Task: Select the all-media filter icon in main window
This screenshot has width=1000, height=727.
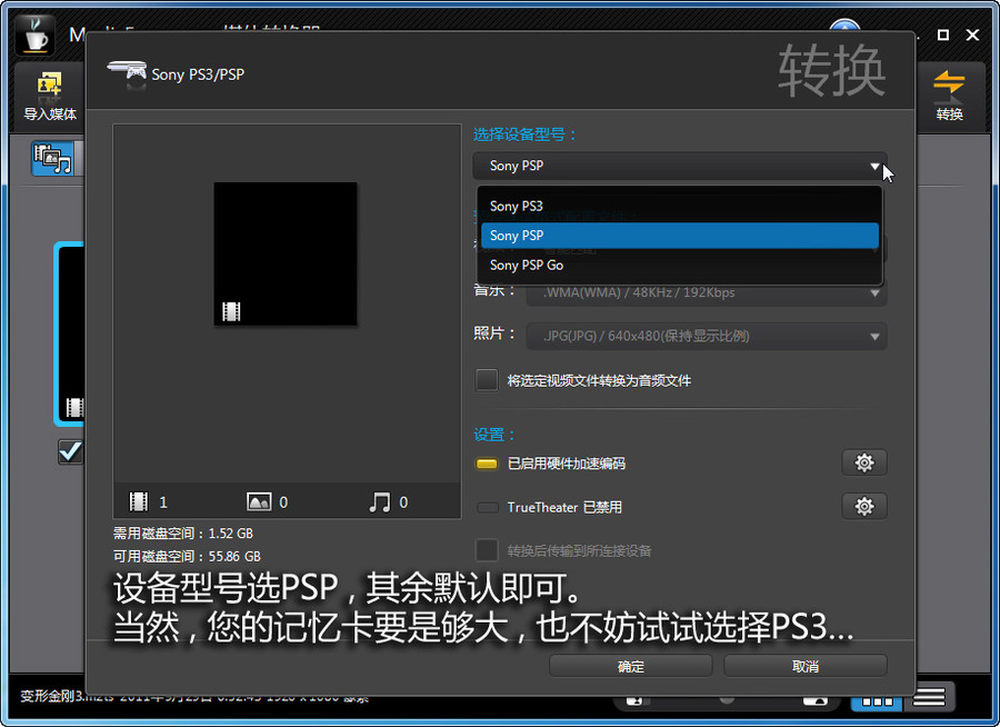Action: (53, 159)
